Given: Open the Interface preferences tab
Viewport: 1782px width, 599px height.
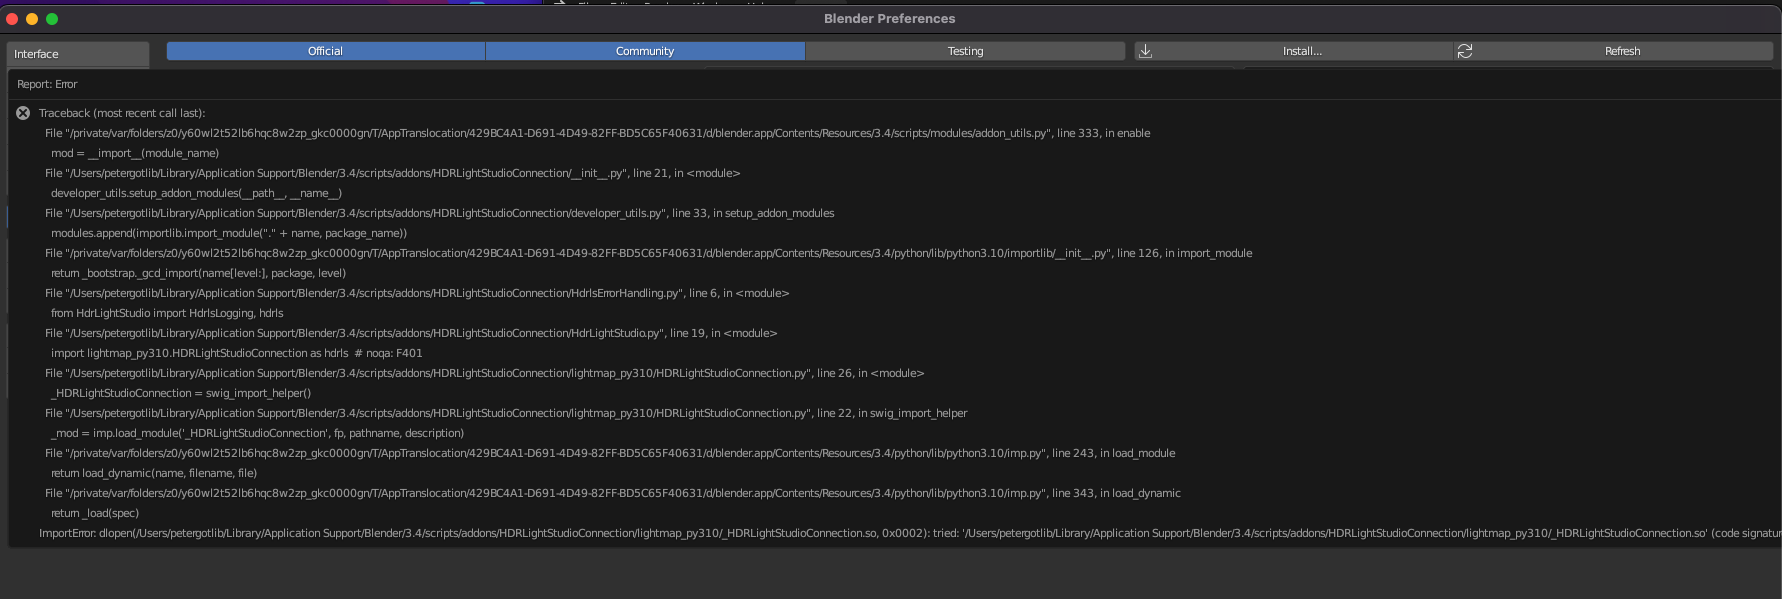Looking at the screenshot, I should pyautogui.click(x=78, y=54).
